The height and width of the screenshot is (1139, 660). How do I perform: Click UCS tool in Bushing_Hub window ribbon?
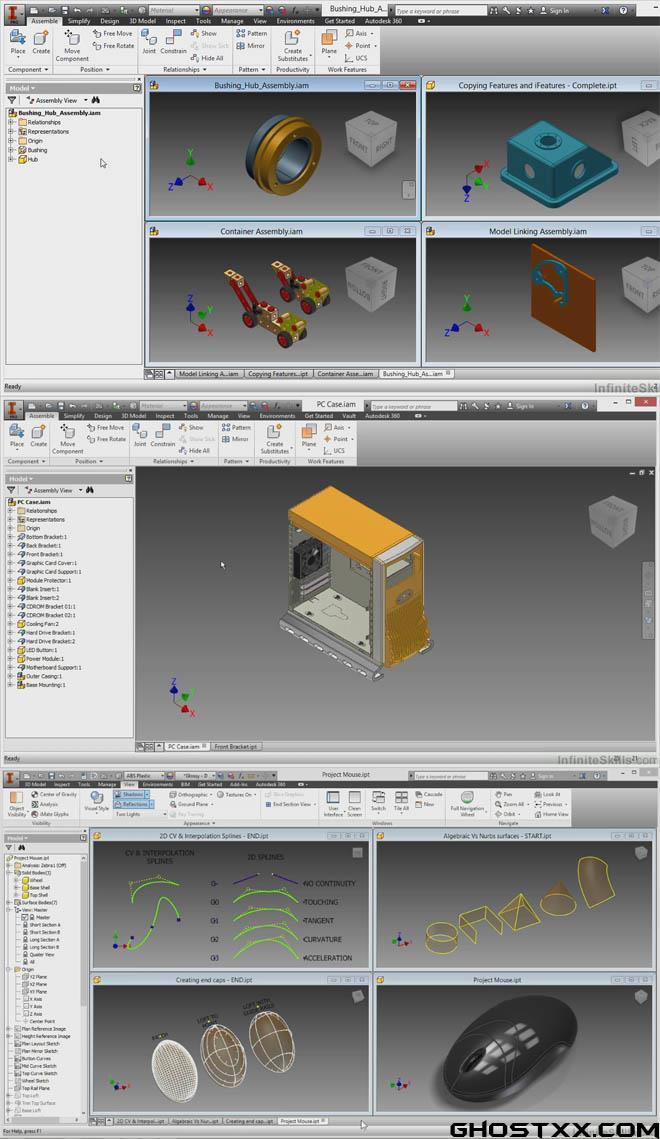click(x=356, y=58)
